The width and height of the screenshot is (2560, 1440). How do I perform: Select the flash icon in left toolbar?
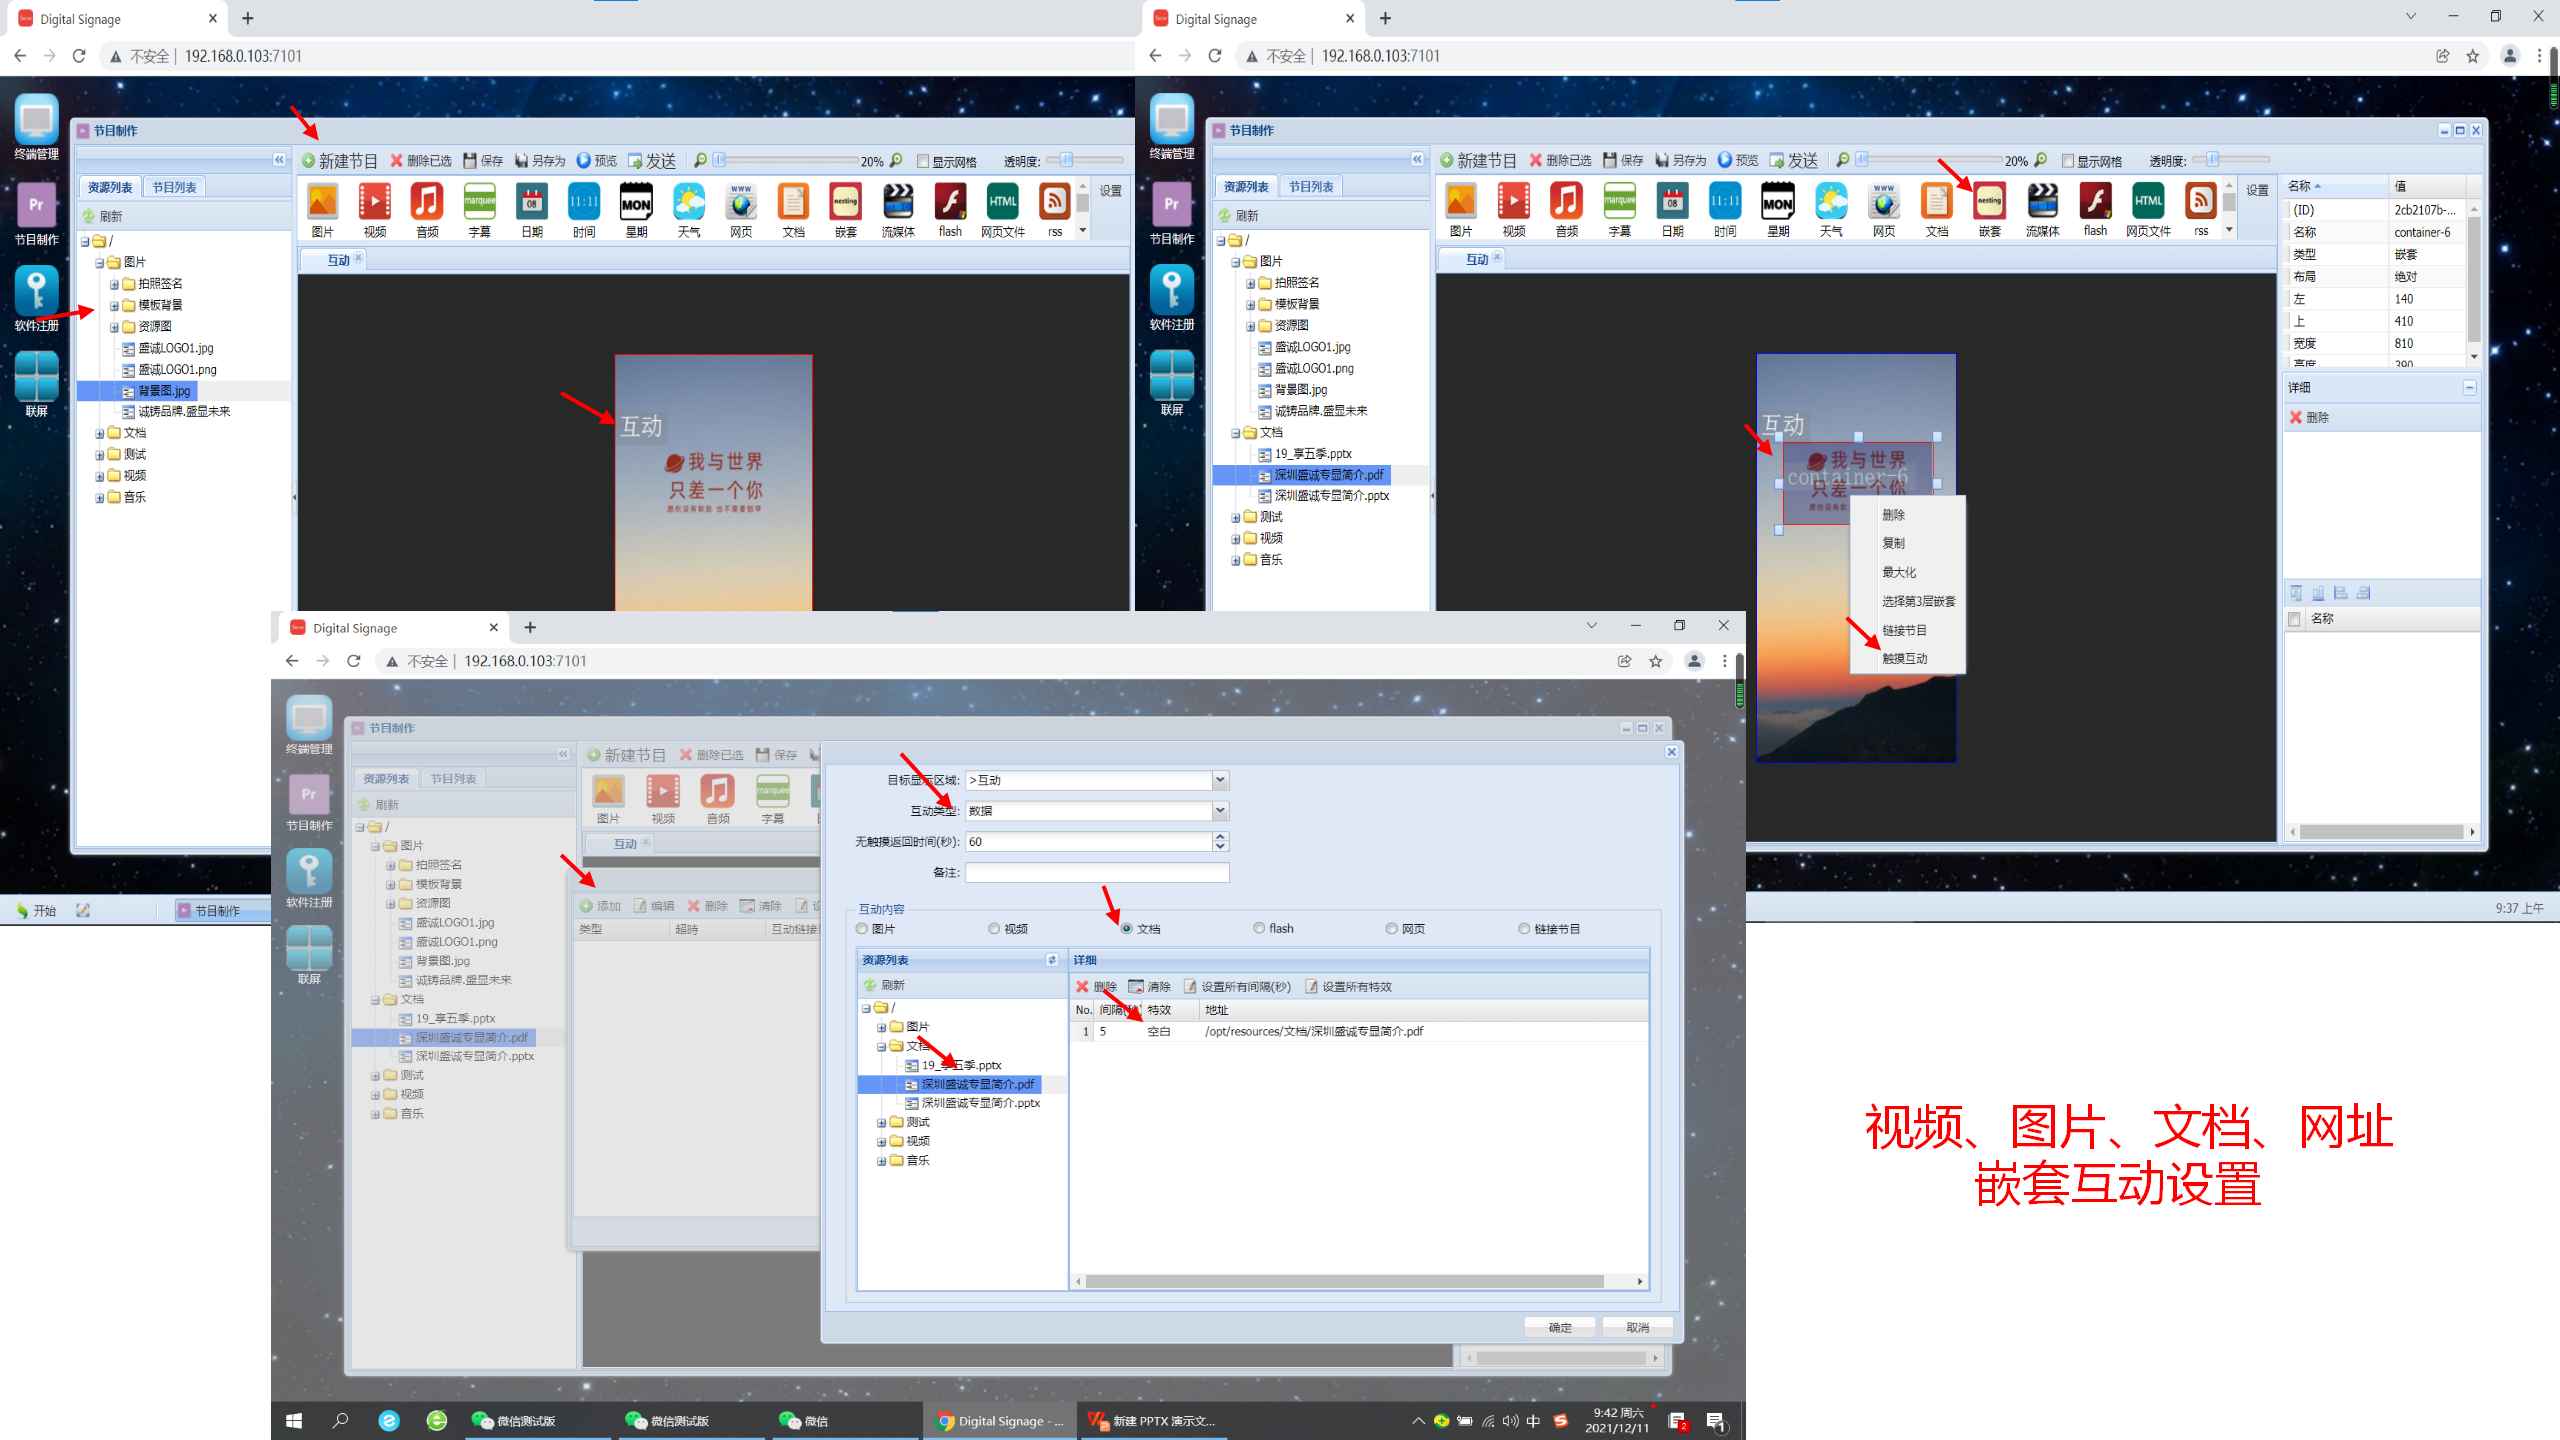point(949,203)
